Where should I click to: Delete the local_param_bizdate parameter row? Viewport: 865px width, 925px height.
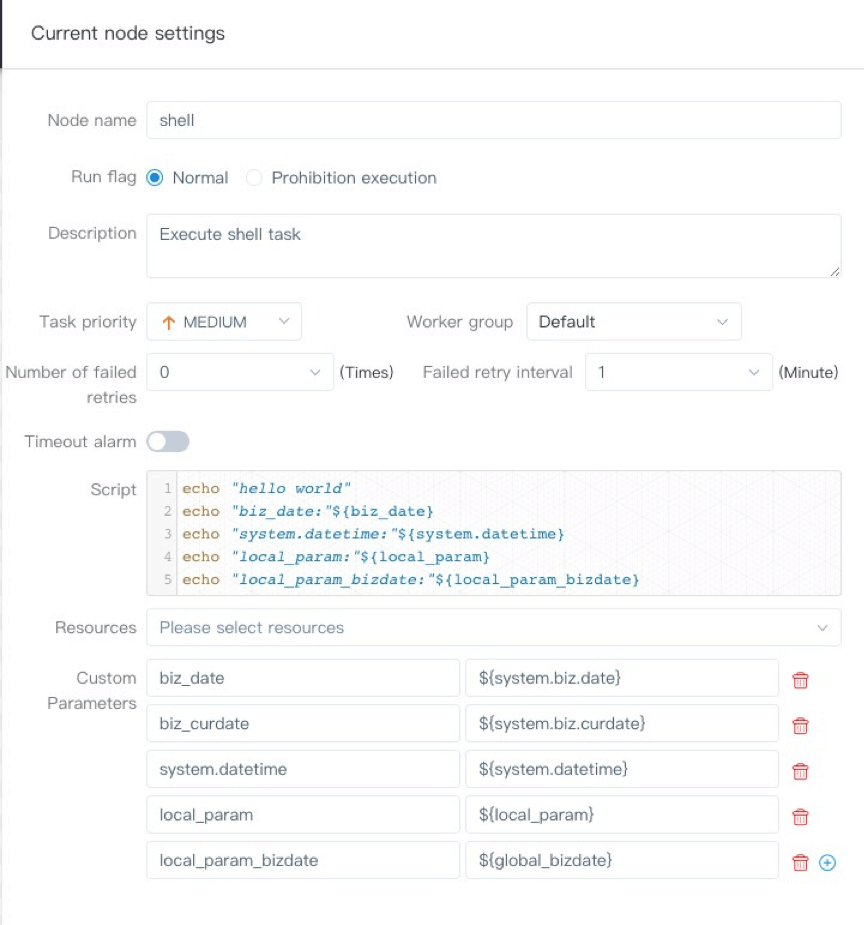pos(800,862)
